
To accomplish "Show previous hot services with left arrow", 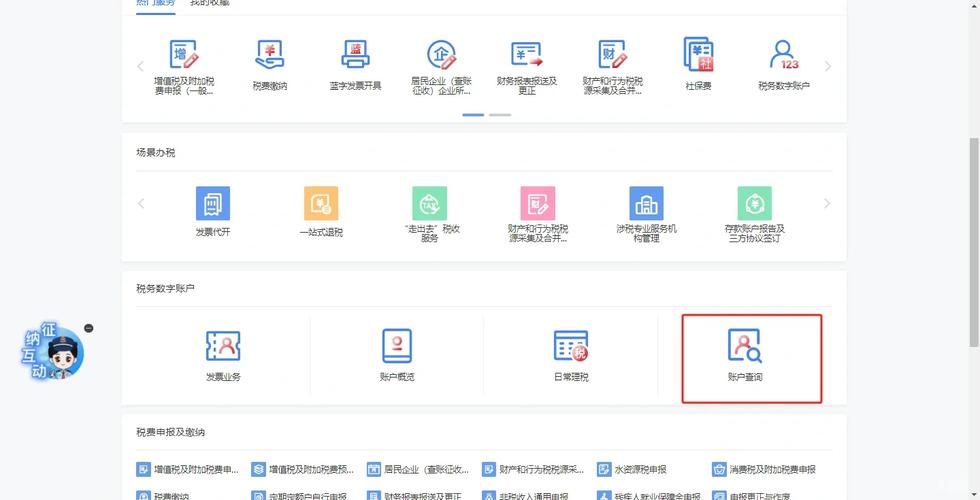I will click(x=140, y=66).
